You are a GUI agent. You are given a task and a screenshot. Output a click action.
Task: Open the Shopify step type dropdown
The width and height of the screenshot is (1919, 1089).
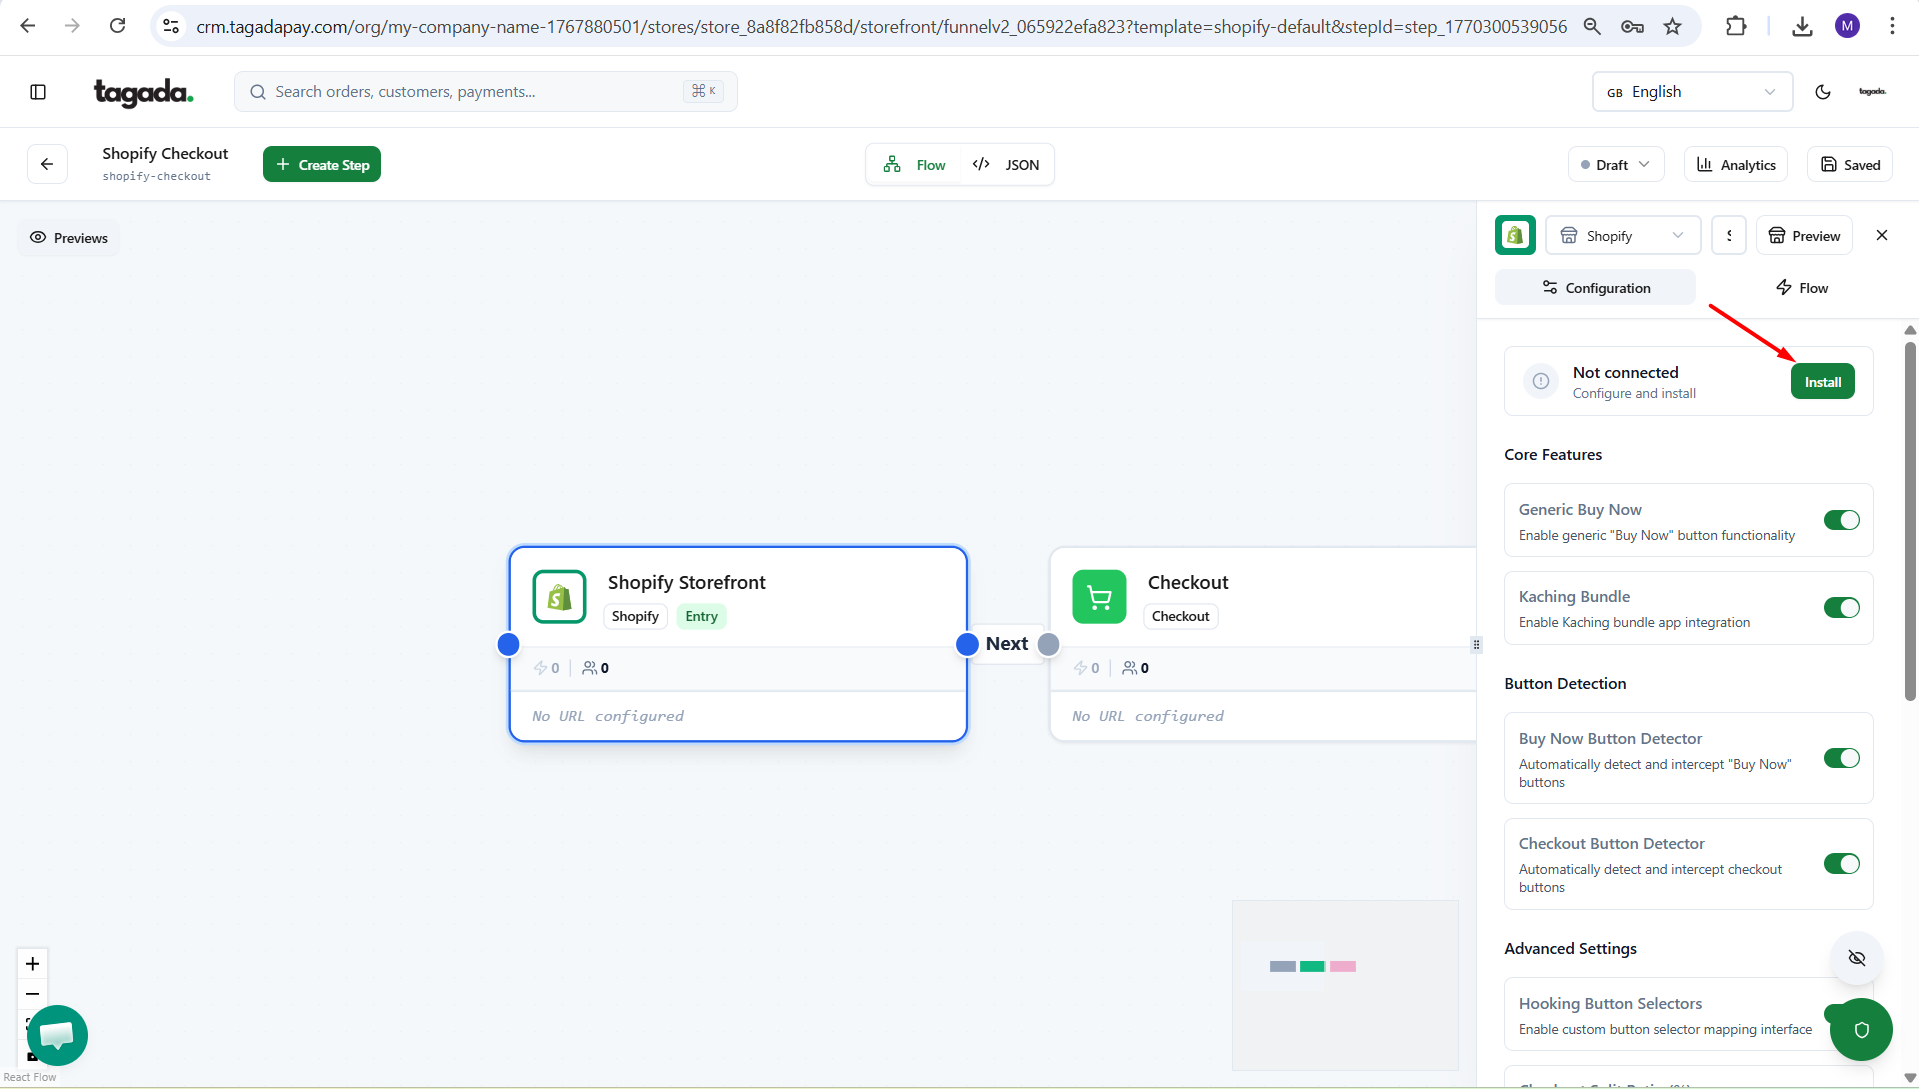tap(1622, 236)
